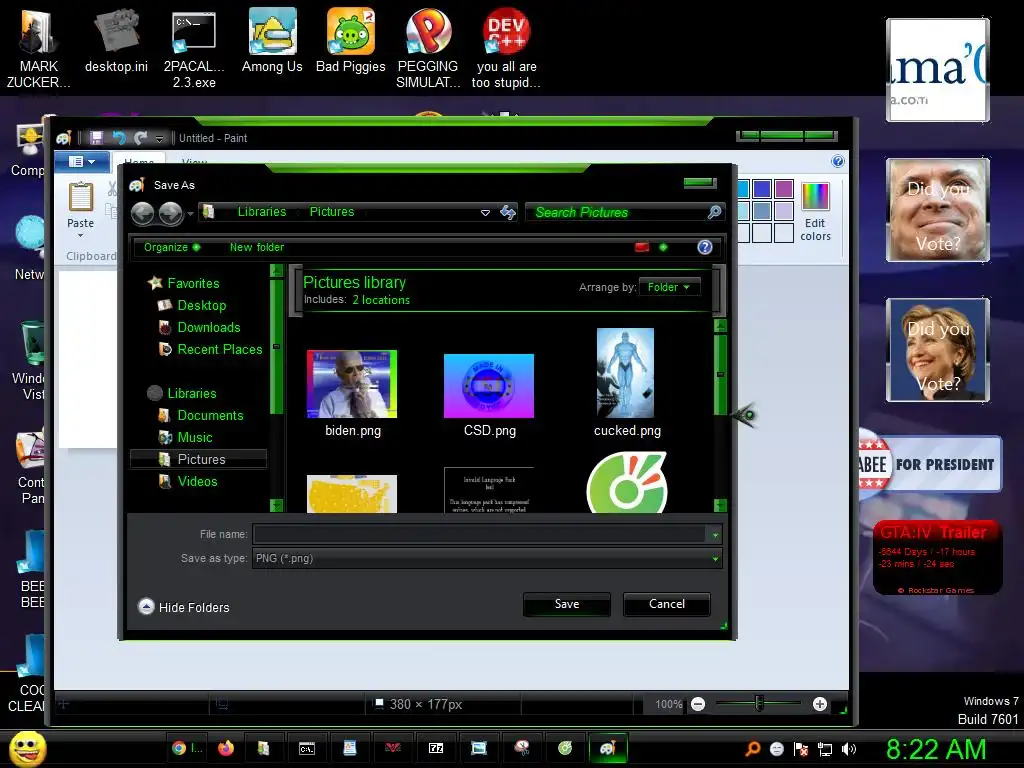Click in the File name input field
Image resolution: width=1024 pixels, height=768 pixels.
tap(480, 534)
